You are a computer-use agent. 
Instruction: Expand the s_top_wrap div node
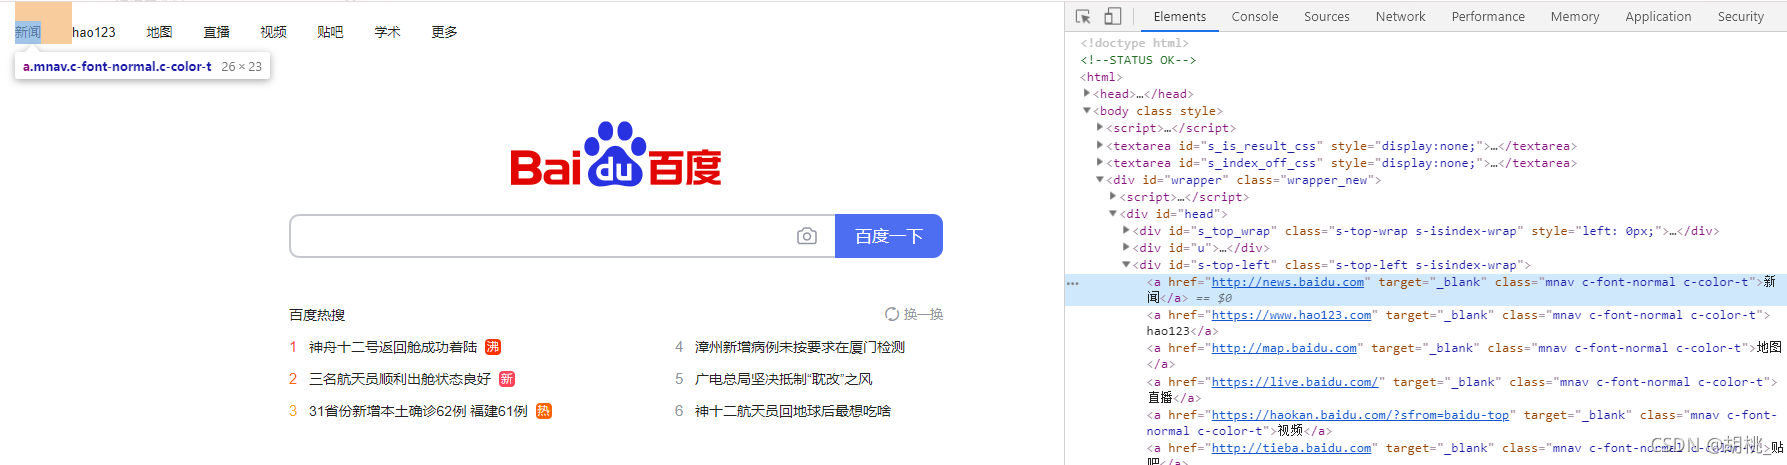point(1126,231)
